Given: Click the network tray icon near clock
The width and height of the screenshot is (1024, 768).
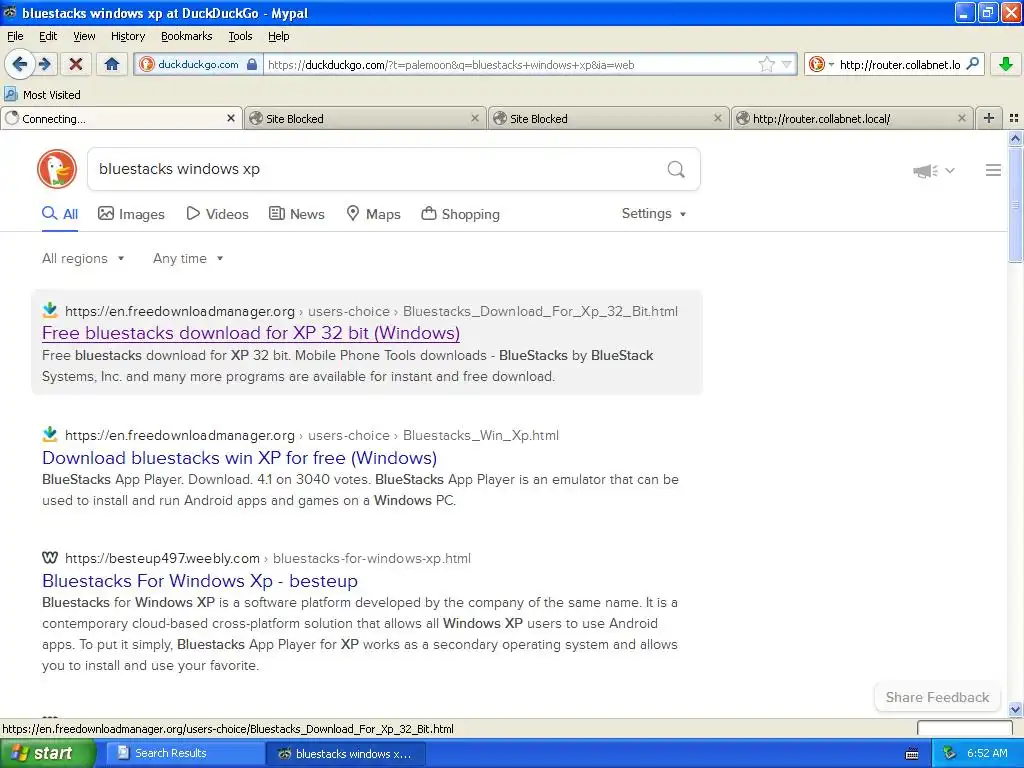Looking at the screenshot, I should pos(949,754).
